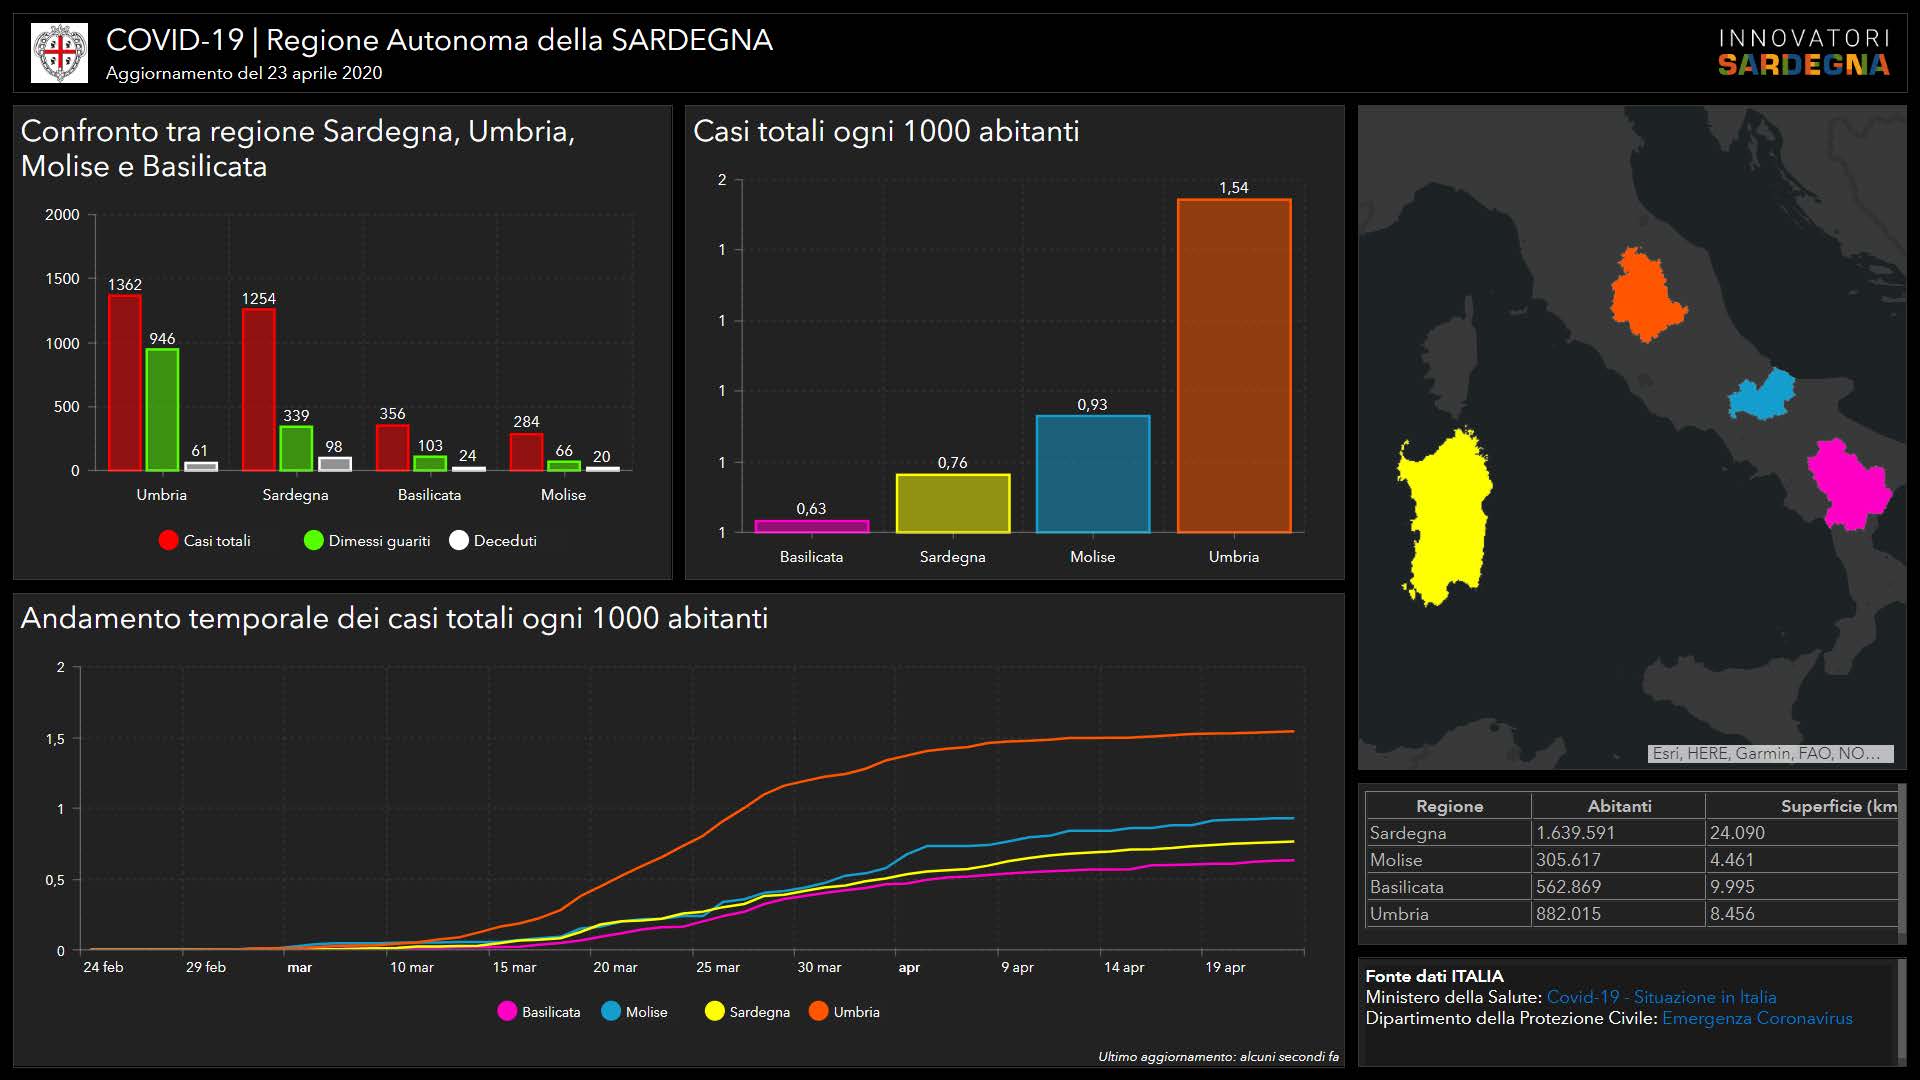
Task: Toggle Dimessi guariti green legend marker
Action: click(x=313, y=541)
